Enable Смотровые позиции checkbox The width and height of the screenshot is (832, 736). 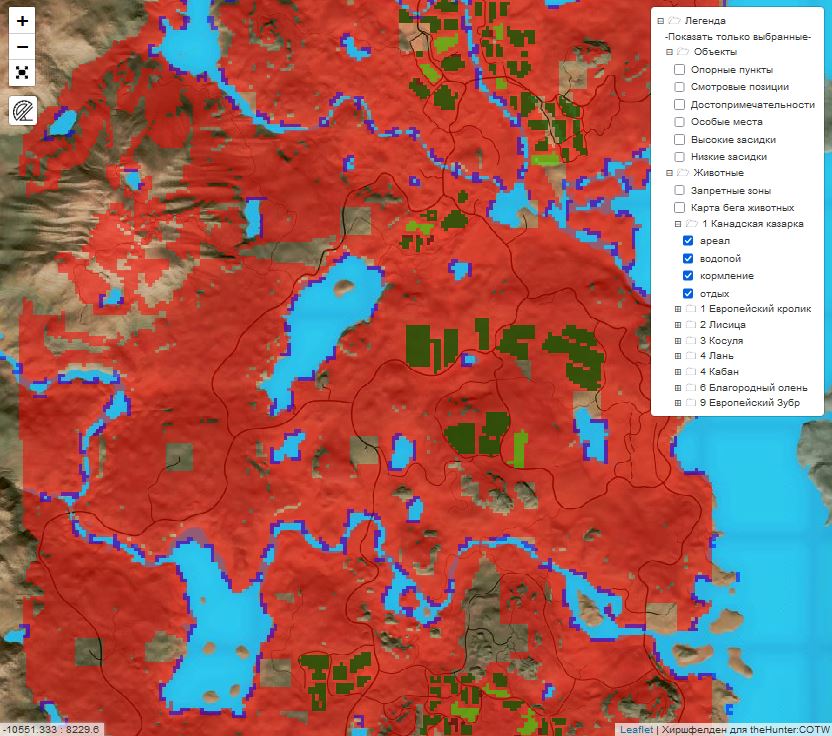click(x=679, y=86)
